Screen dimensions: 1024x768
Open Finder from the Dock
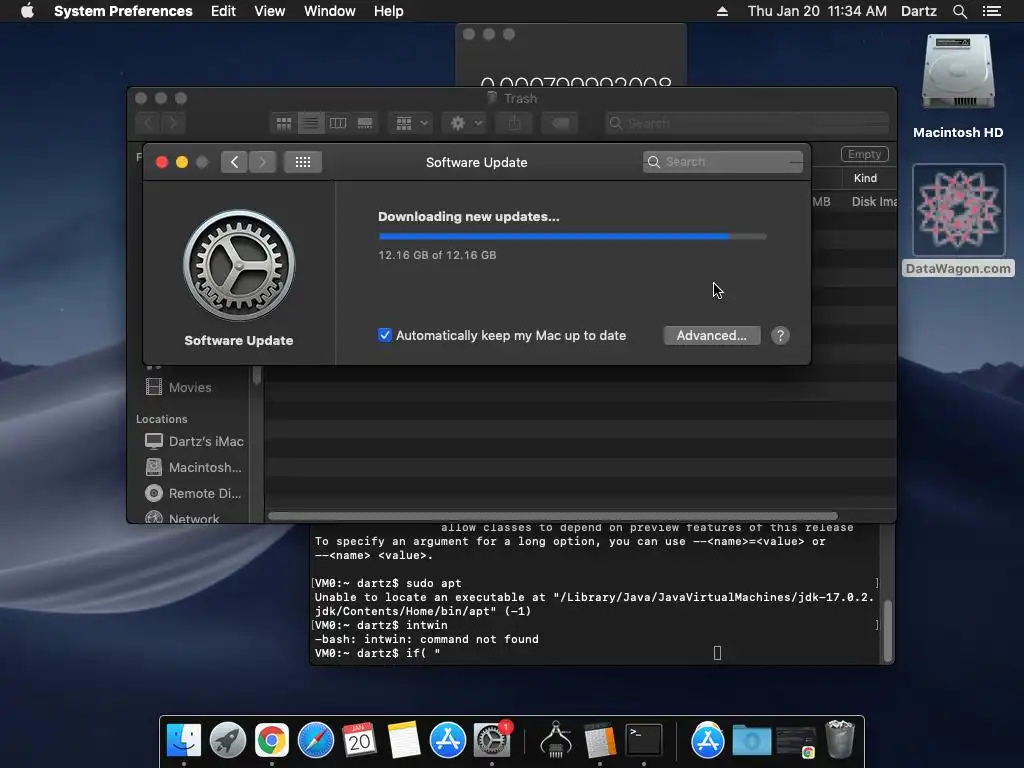tap(184, 740)
